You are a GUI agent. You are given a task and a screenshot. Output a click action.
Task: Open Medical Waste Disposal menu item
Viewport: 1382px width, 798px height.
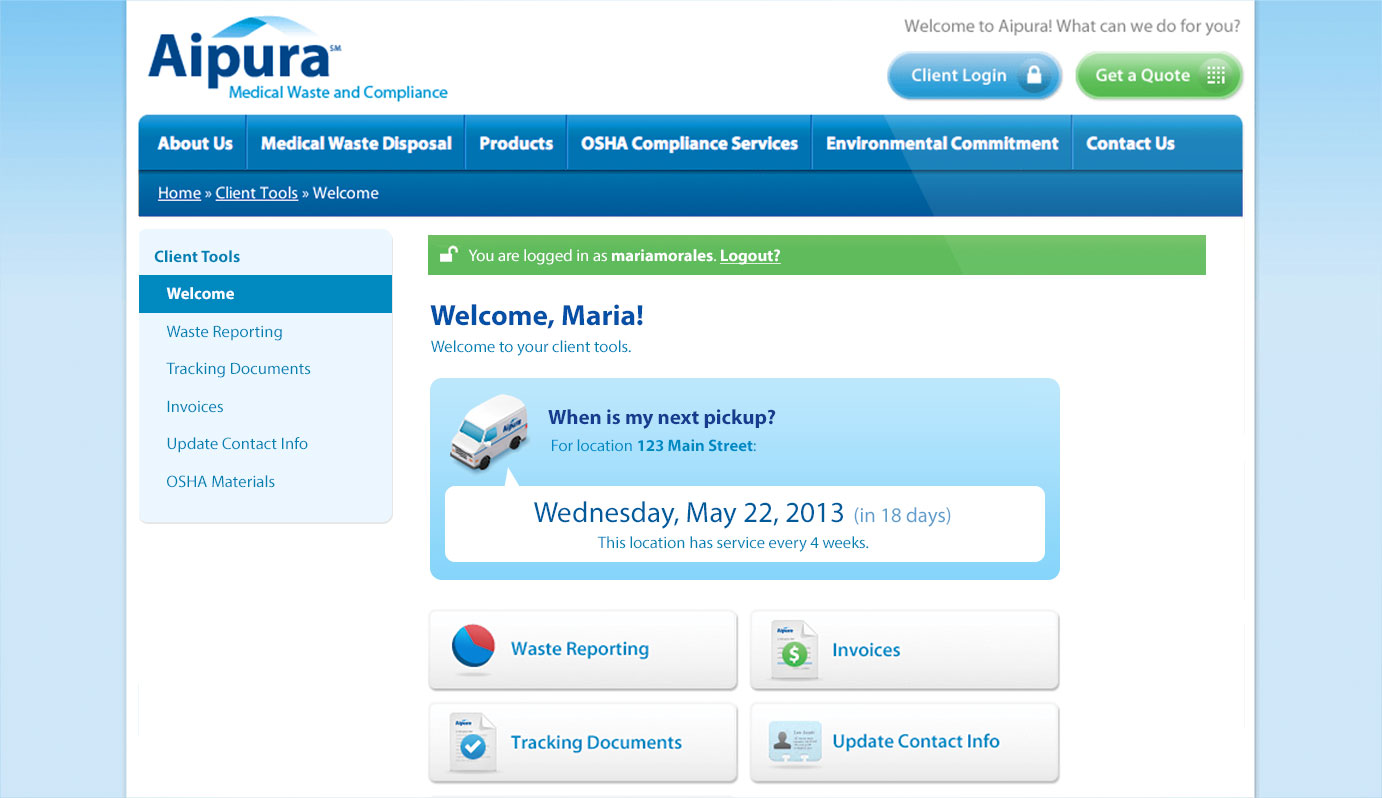tap(356, 143)
